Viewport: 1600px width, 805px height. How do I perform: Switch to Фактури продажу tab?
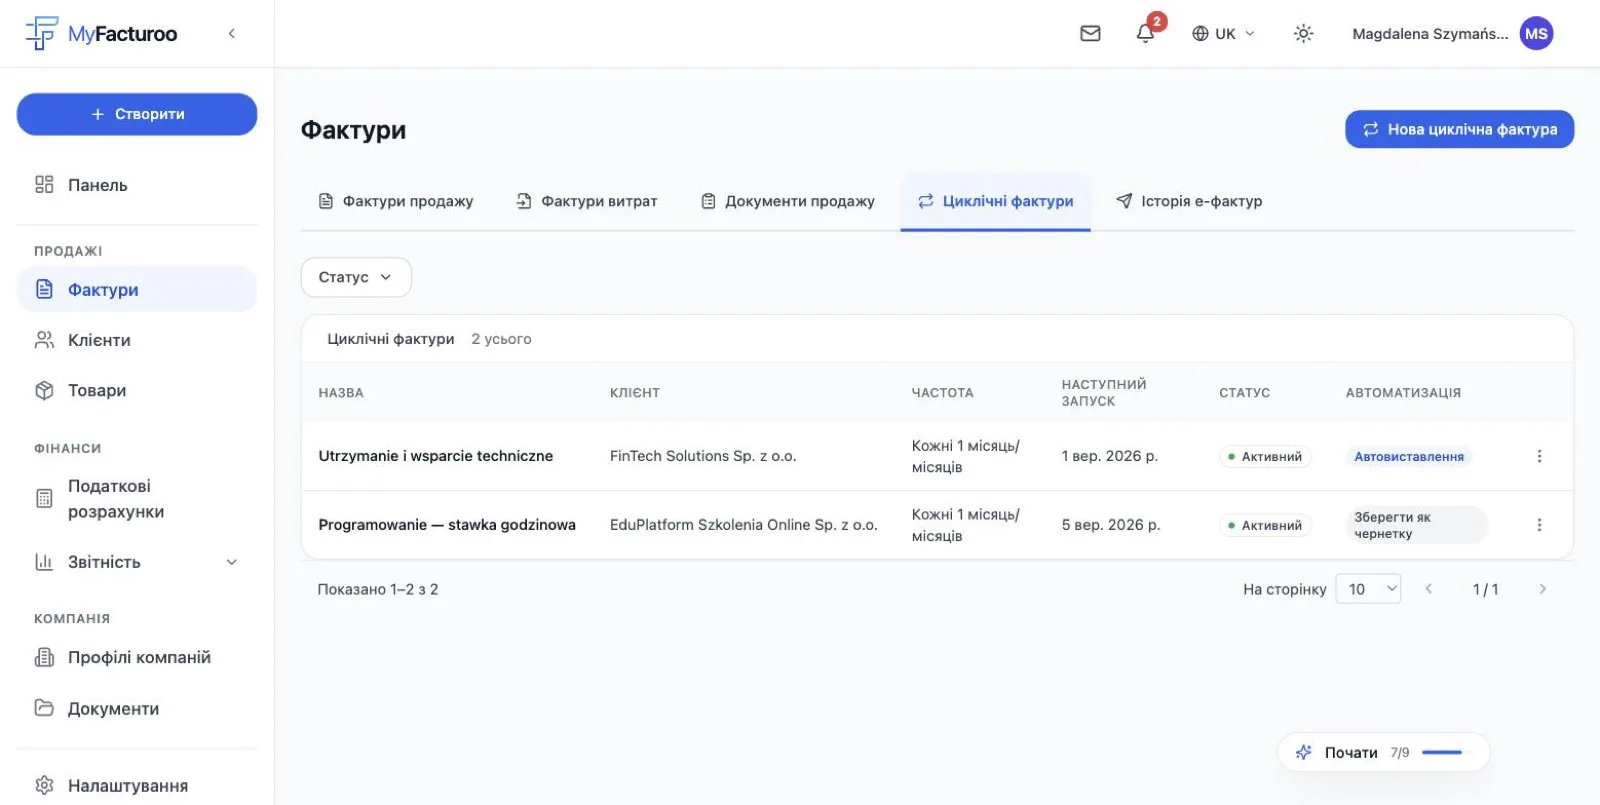point(396,201)
